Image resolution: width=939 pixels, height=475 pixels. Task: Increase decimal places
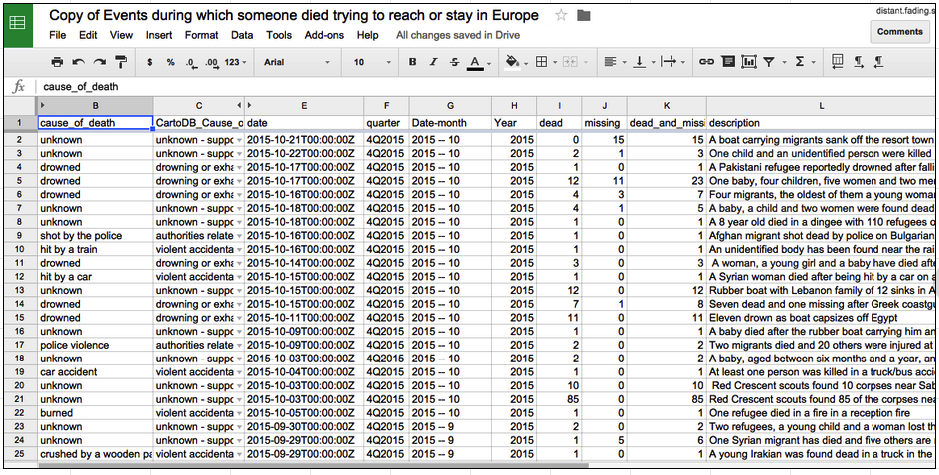pyautogui.click(x=211, y=62)
